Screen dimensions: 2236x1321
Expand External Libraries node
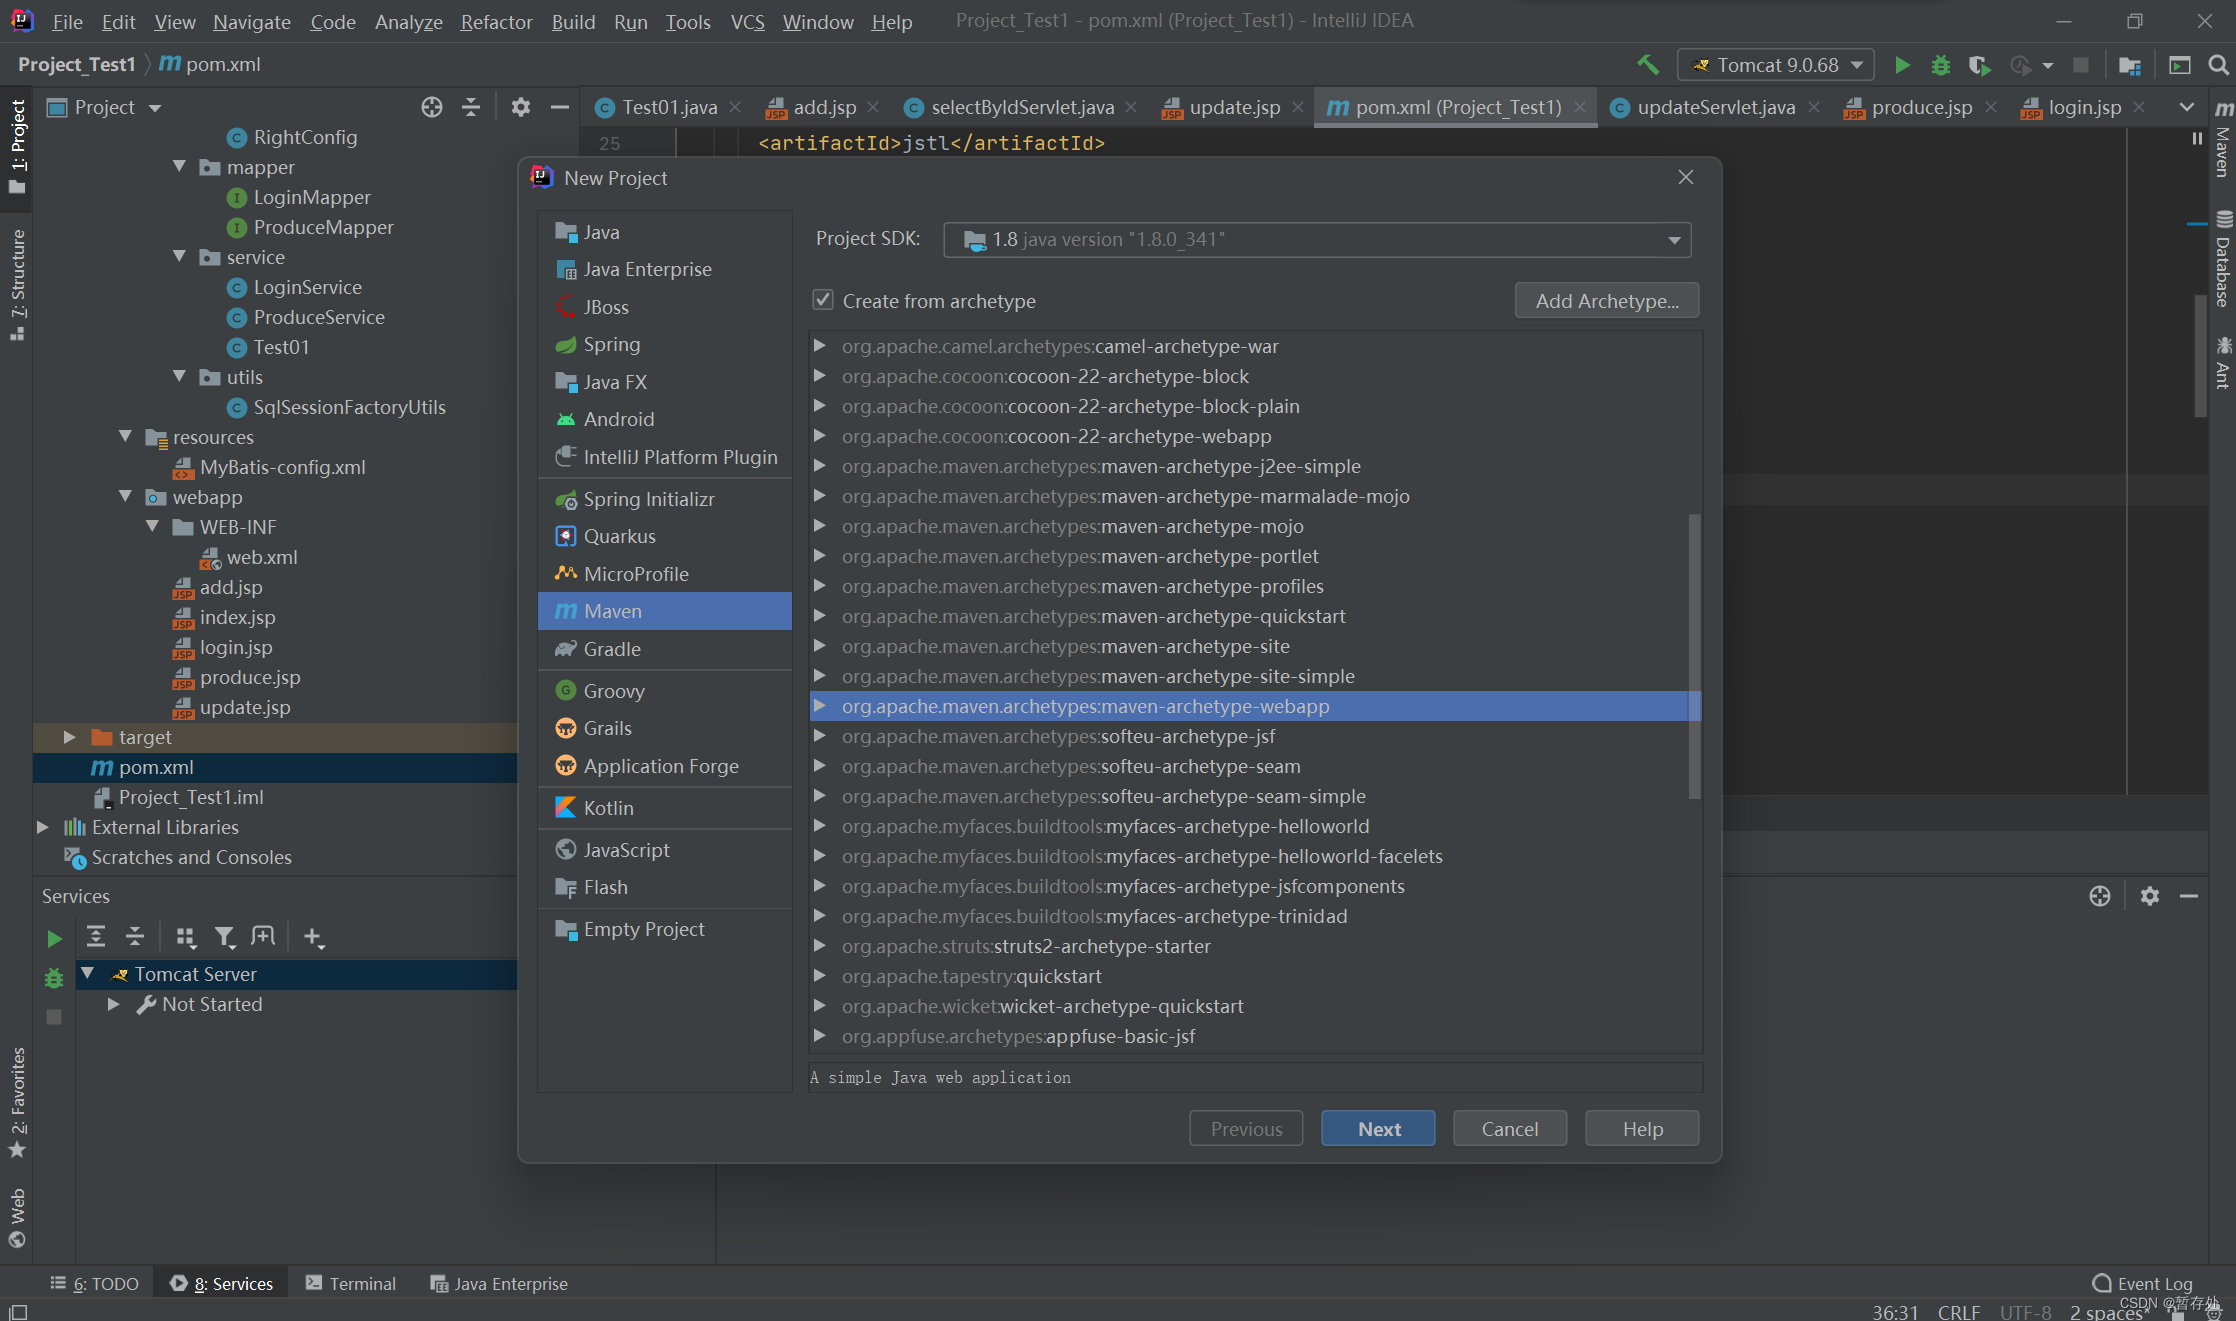[x=43, y=827]
